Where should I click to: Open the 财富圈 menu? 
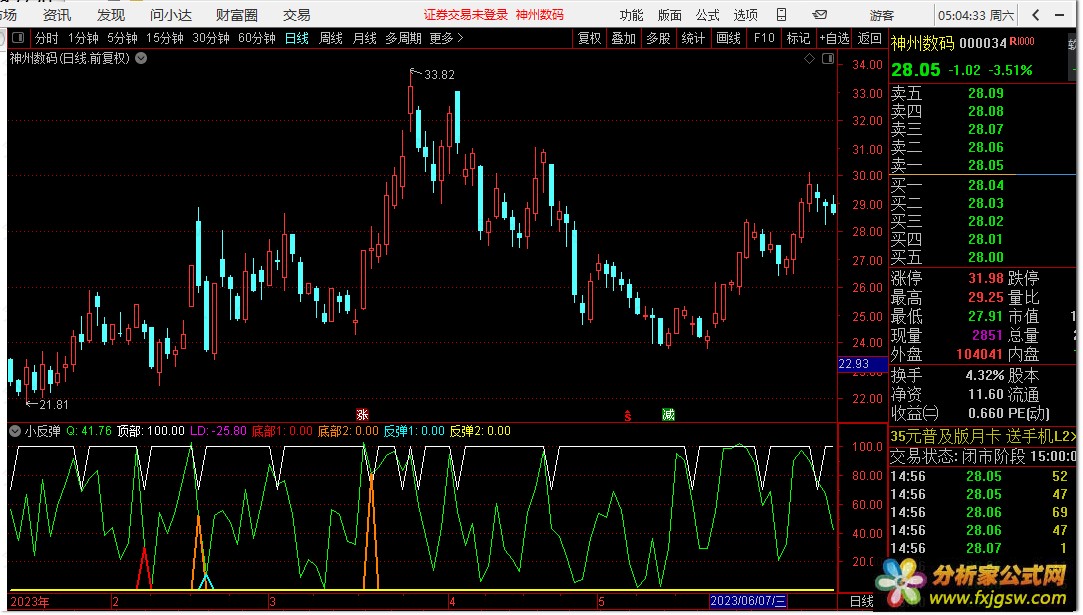(x=236, y=15)
